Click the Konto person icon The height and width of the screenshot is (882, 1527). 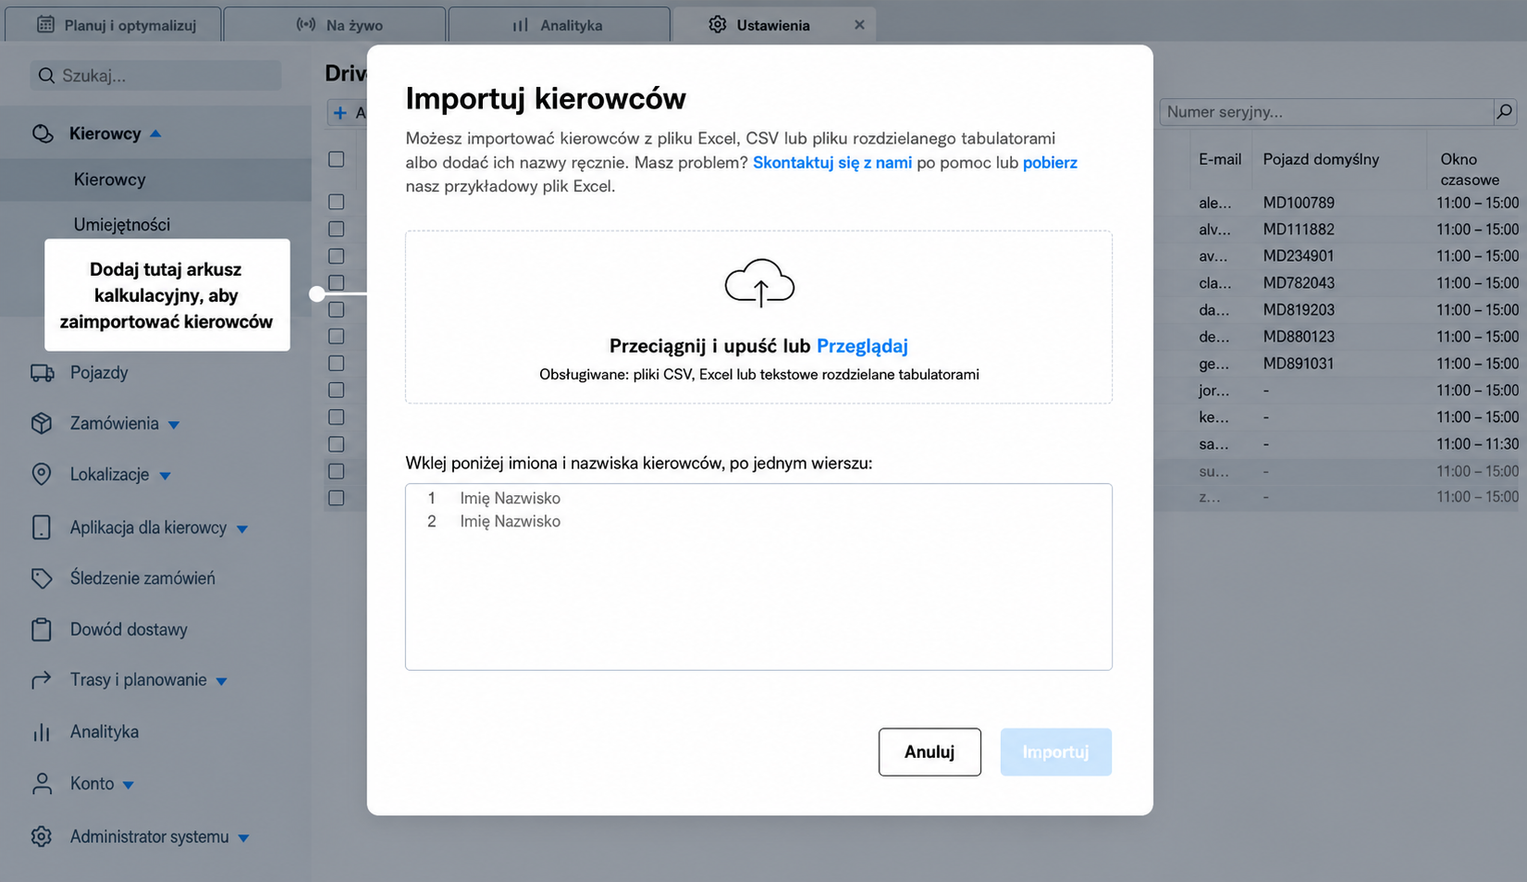41,784
